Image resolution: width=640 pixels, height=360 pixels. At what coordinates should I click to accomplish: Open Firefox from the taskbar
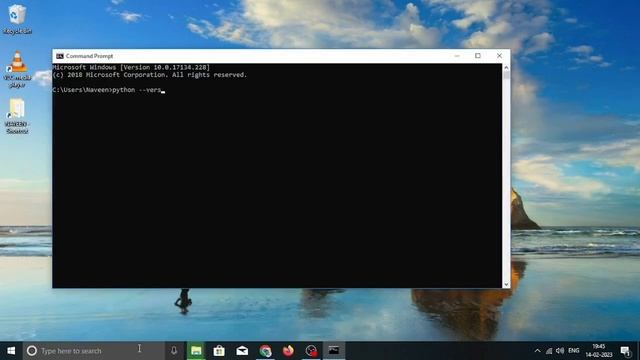[288, 351]
